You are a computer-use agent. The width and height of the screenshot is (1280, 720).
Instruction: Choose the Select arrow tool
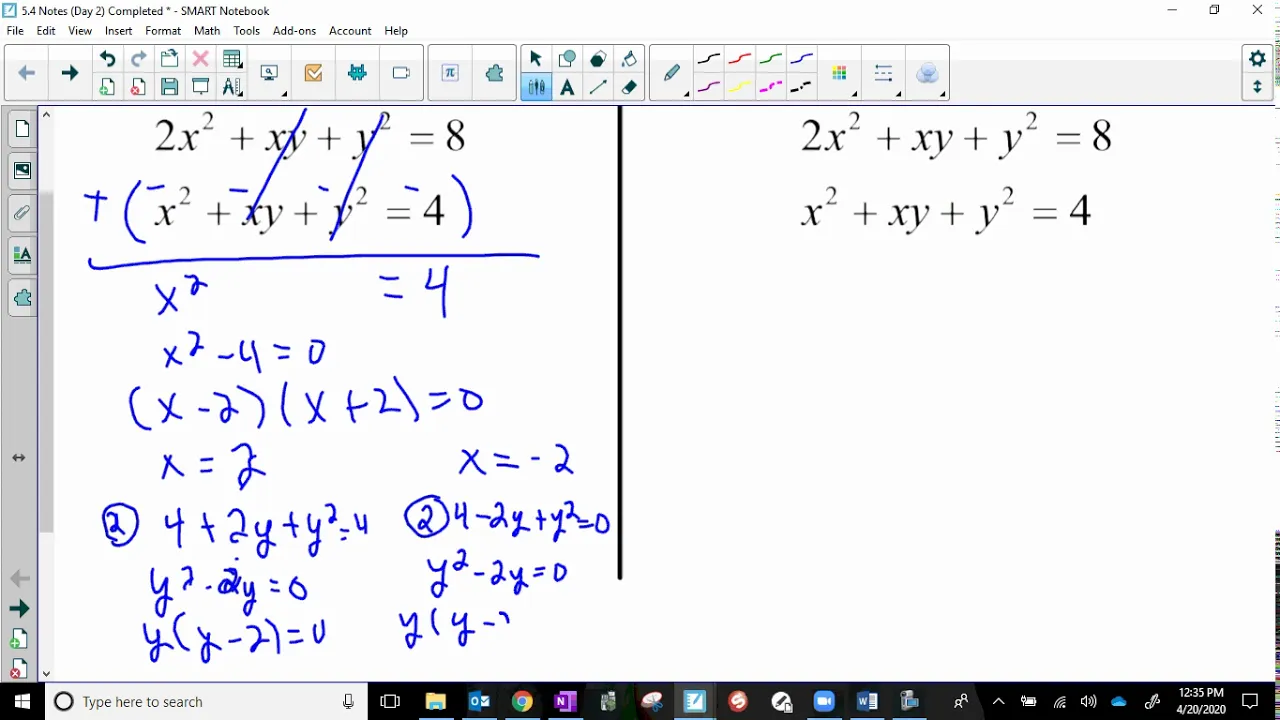pos(536,59)
